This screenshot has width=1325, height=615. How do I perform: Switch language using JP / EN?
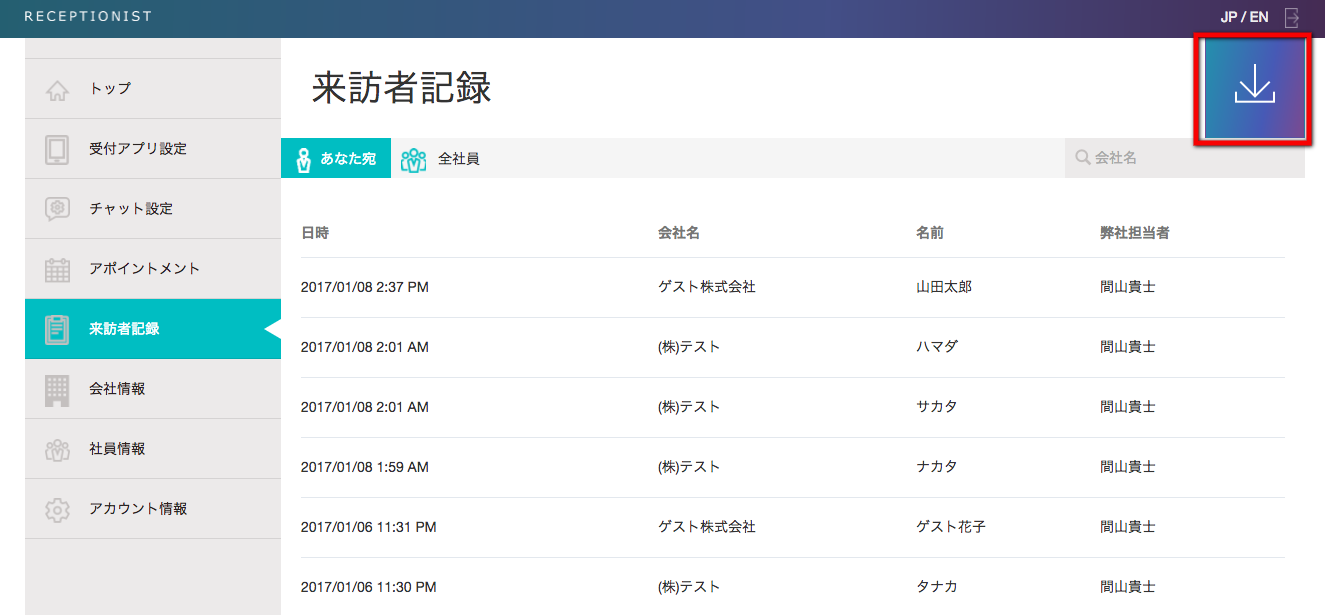1244,17
